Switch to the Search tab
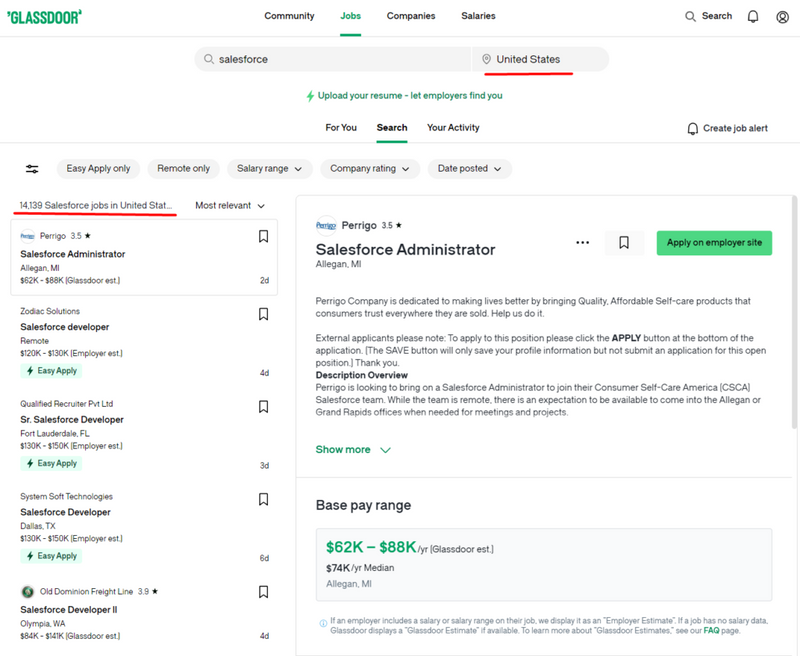This screenshot has width=800, height=656. pos(392,128)
